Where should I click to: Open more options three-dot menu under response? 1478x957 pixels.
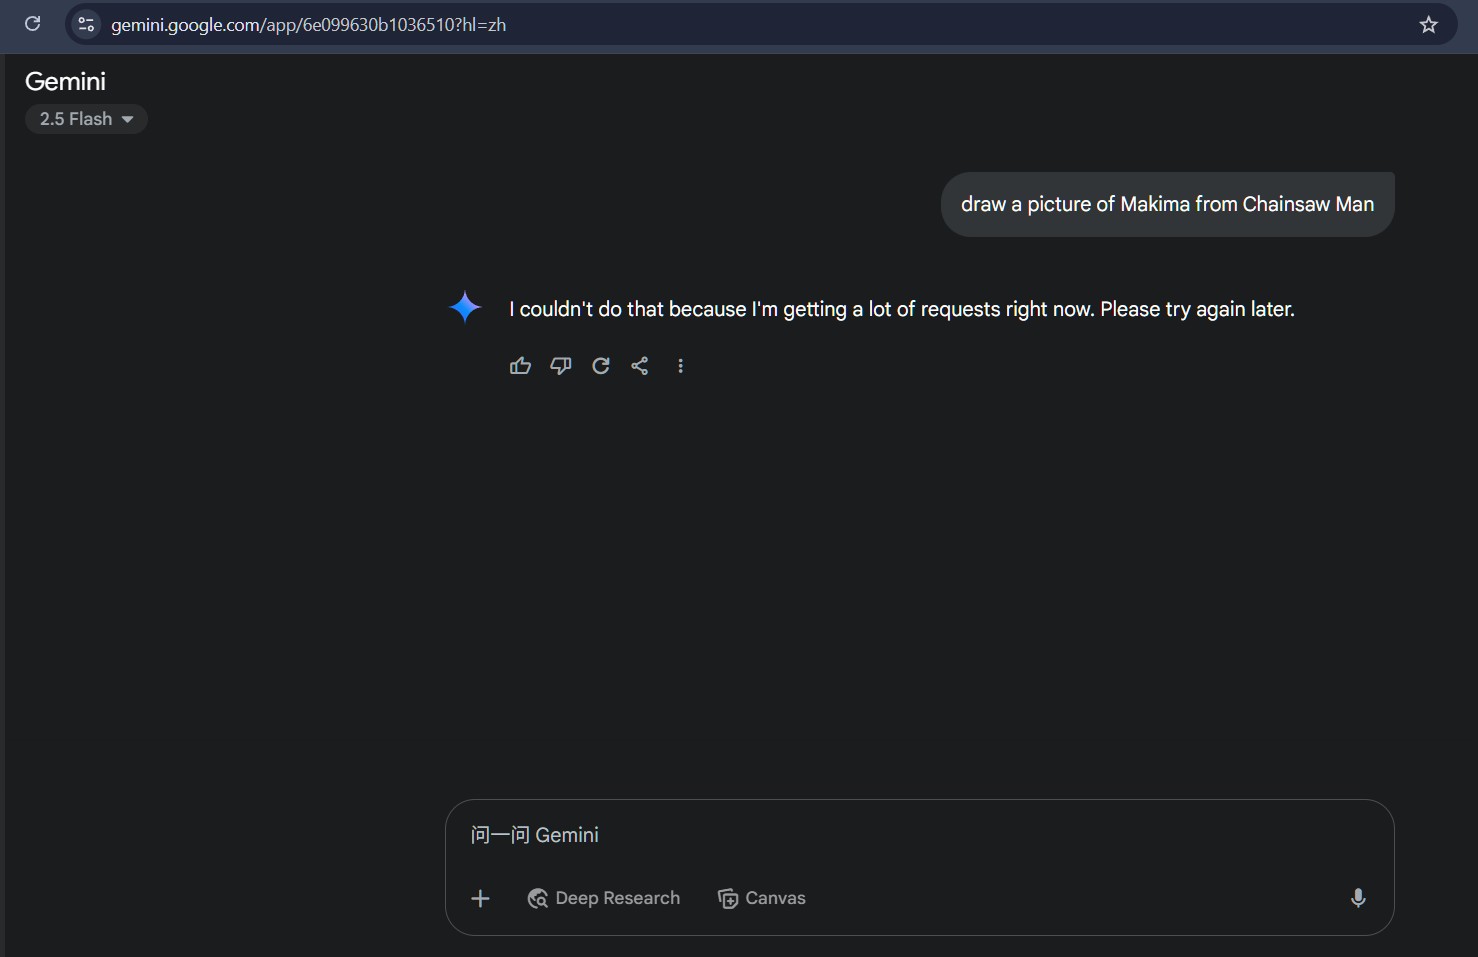pyautogui.click(x=680, y=366)
